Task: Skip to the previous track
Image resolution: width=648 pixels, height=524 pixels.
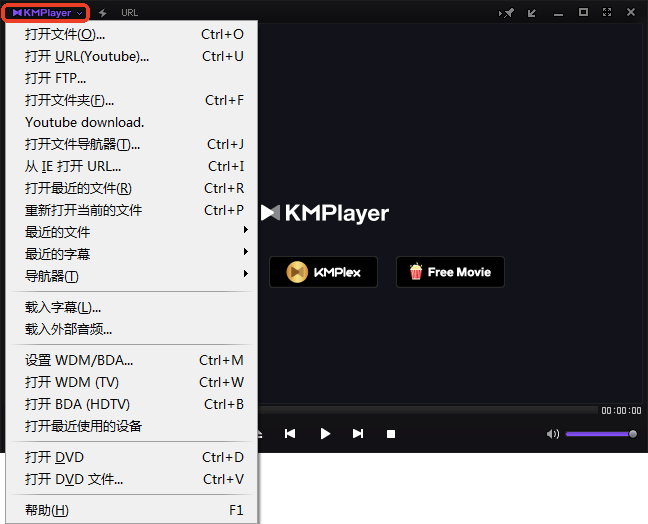Action: [290, 434]
